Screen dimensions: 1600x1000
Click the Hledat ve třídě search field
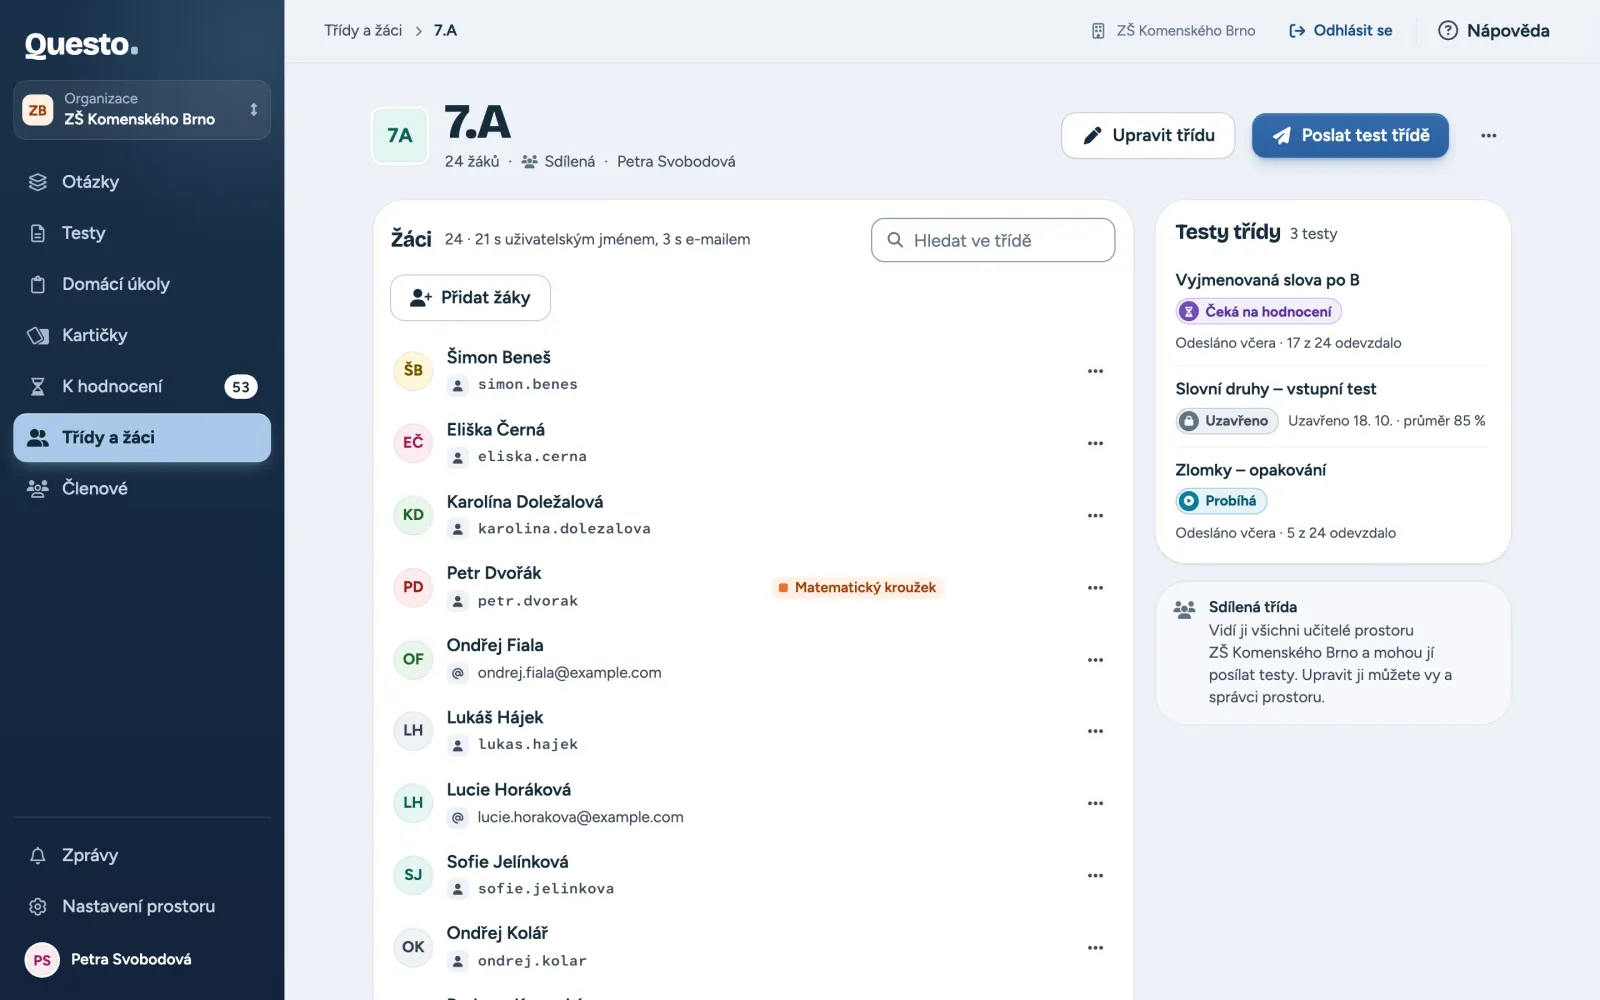pyautogui.click(x=993, y=240)
